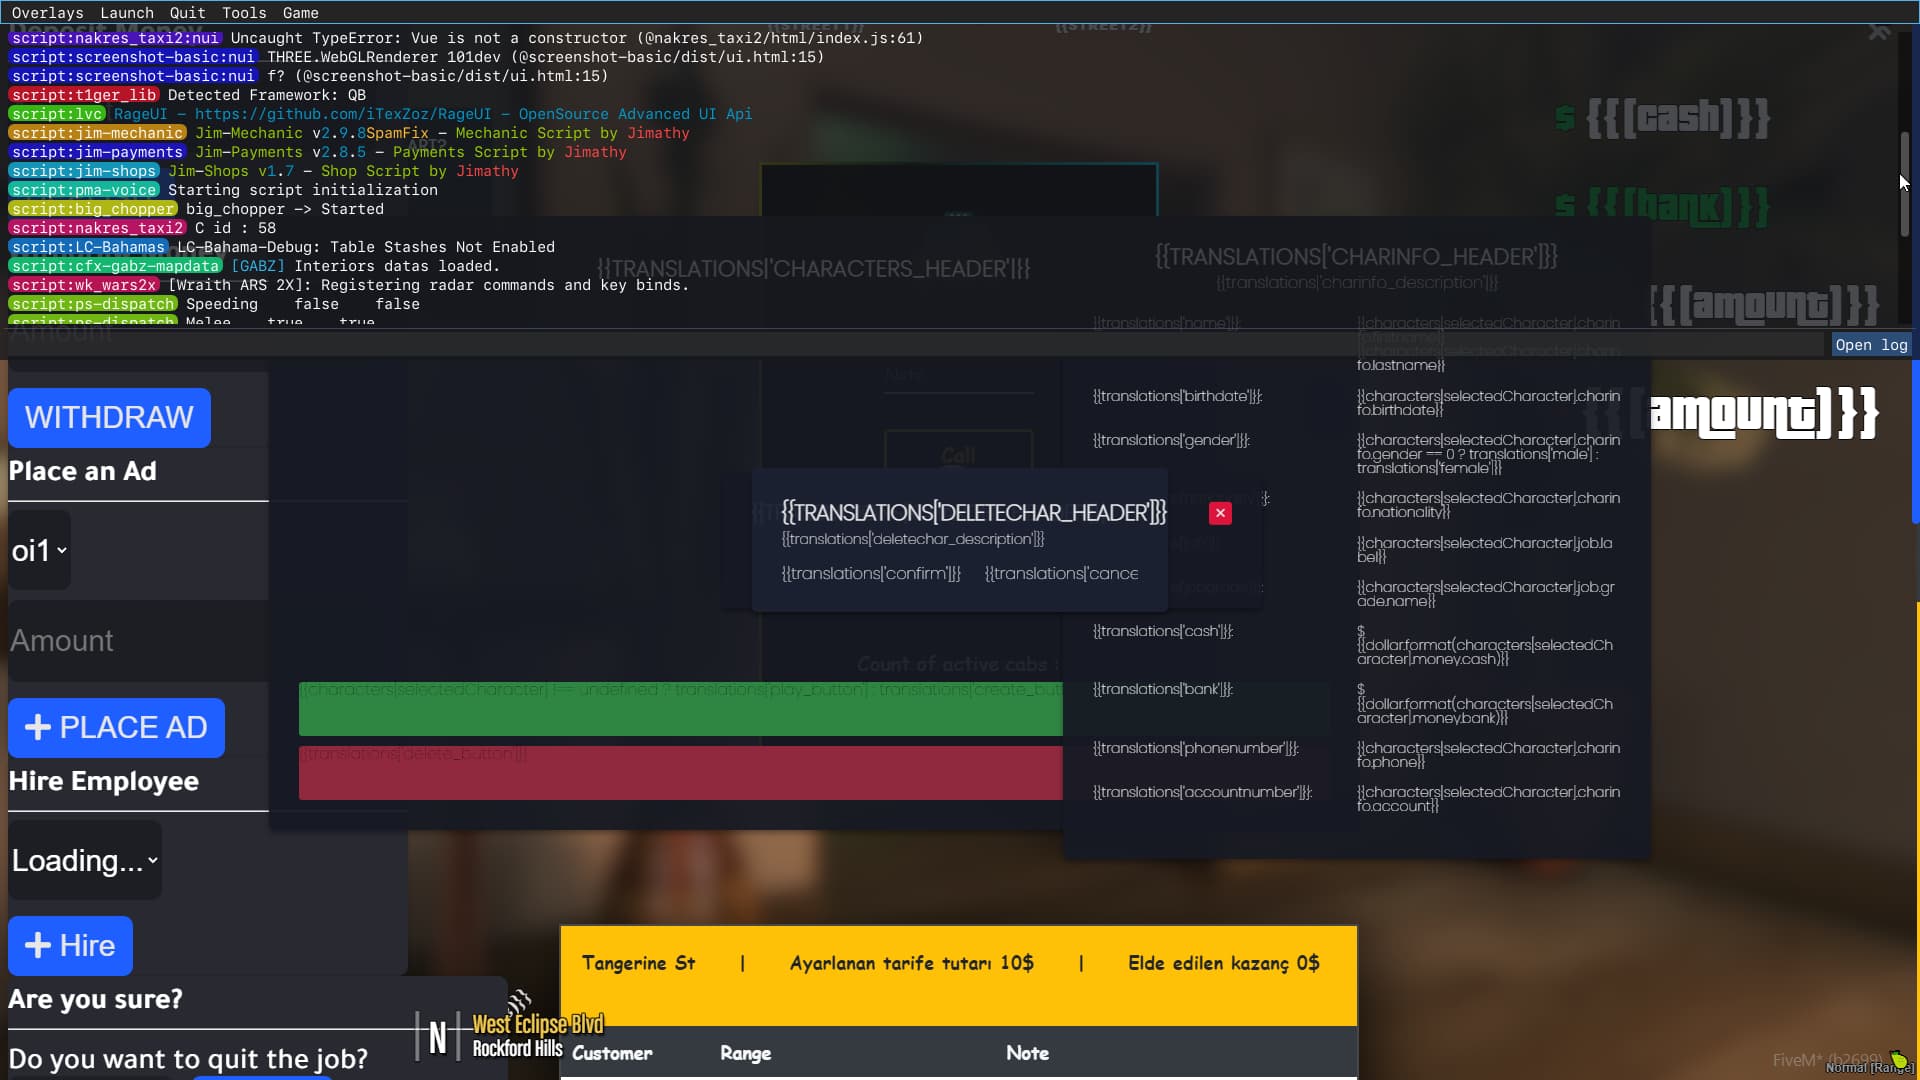Click the blue WITHDRAW button

click(x=109, y=417)
